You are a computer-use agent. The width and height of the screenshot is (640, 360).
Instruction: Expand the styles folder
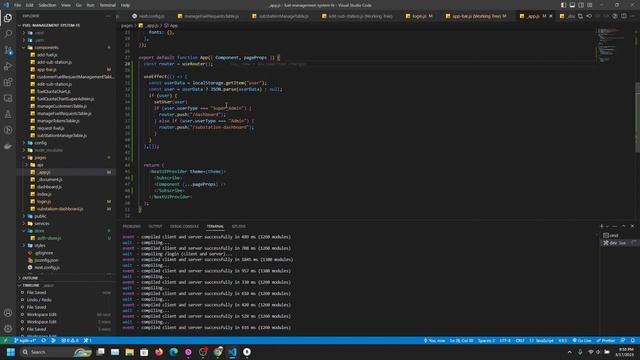tap(66, 245)
